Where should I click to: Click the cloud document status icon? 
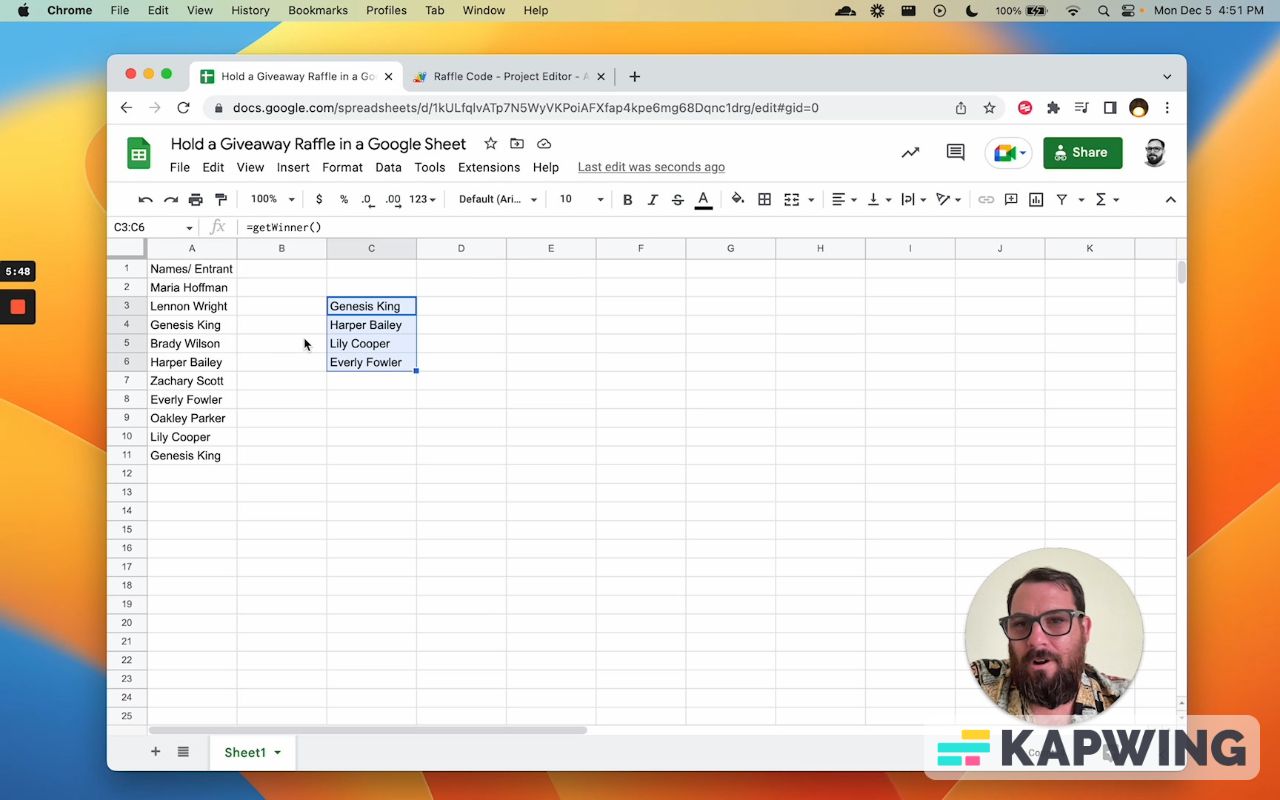[x=544, y=144]
